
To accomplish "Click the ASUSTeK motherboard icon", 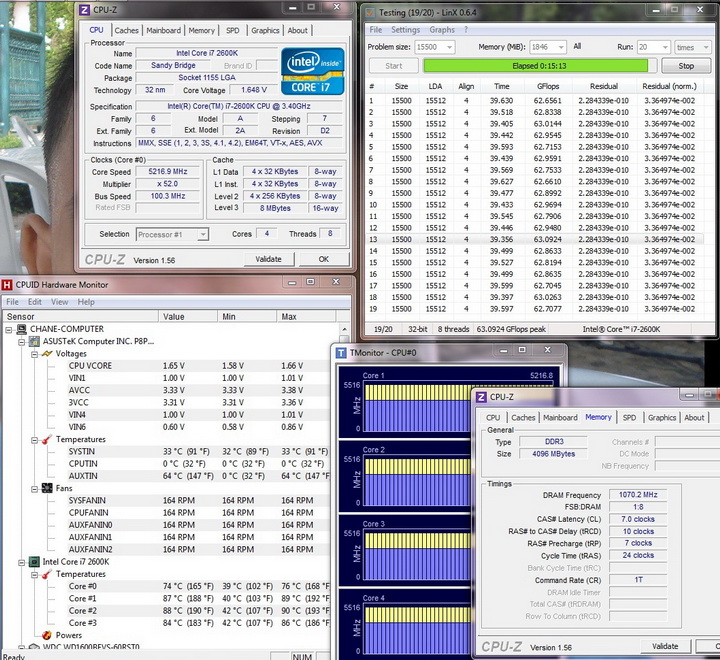I will point(34,341).
